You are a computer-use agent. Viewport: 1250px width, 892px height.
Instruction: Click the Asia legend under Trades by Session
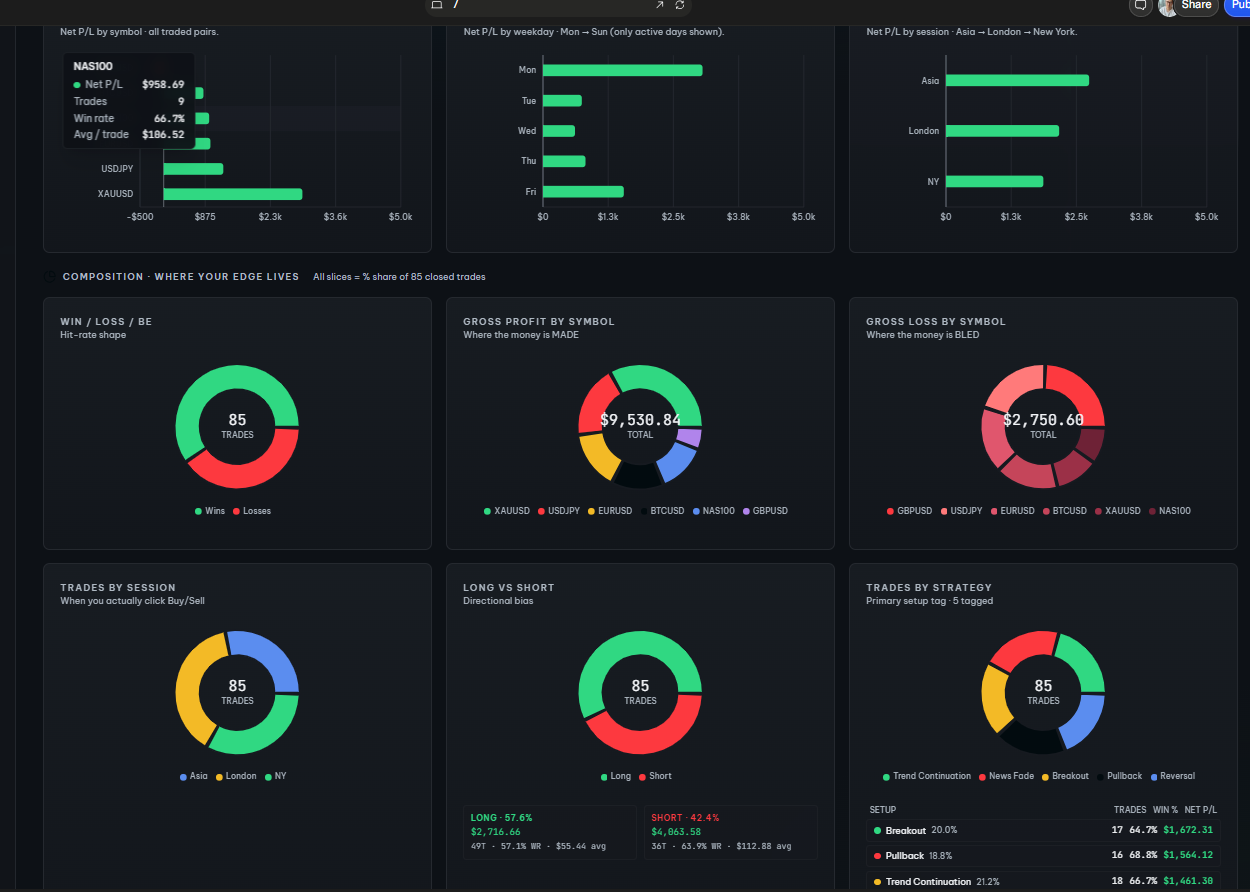pyautogui.click(x=194, y=776)
